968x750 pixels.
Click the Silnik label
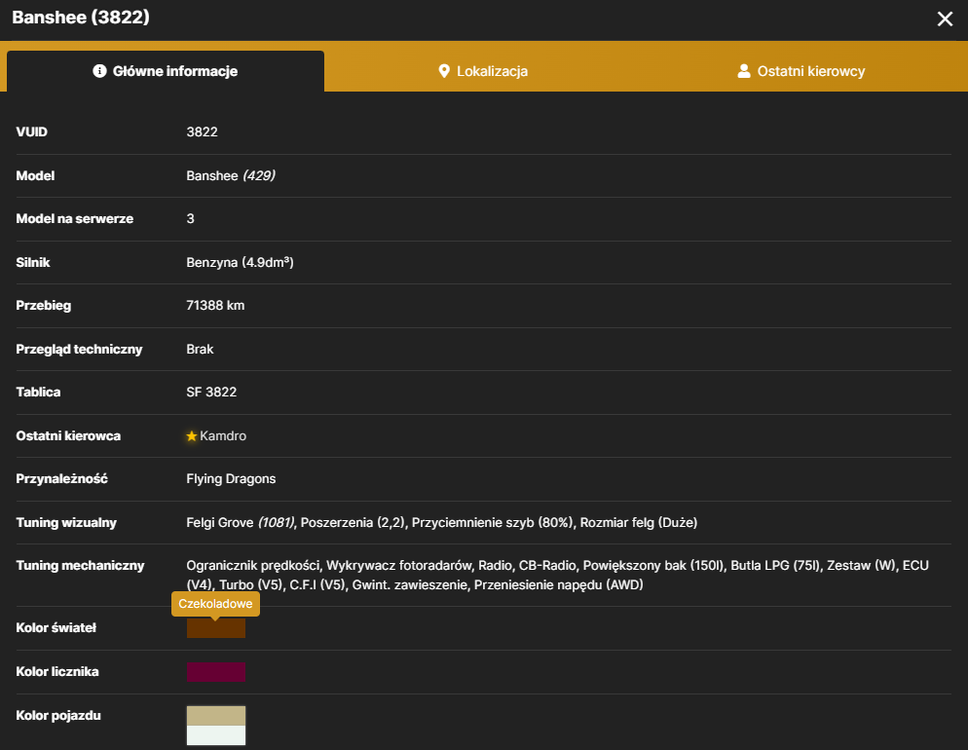click(33, 262)
